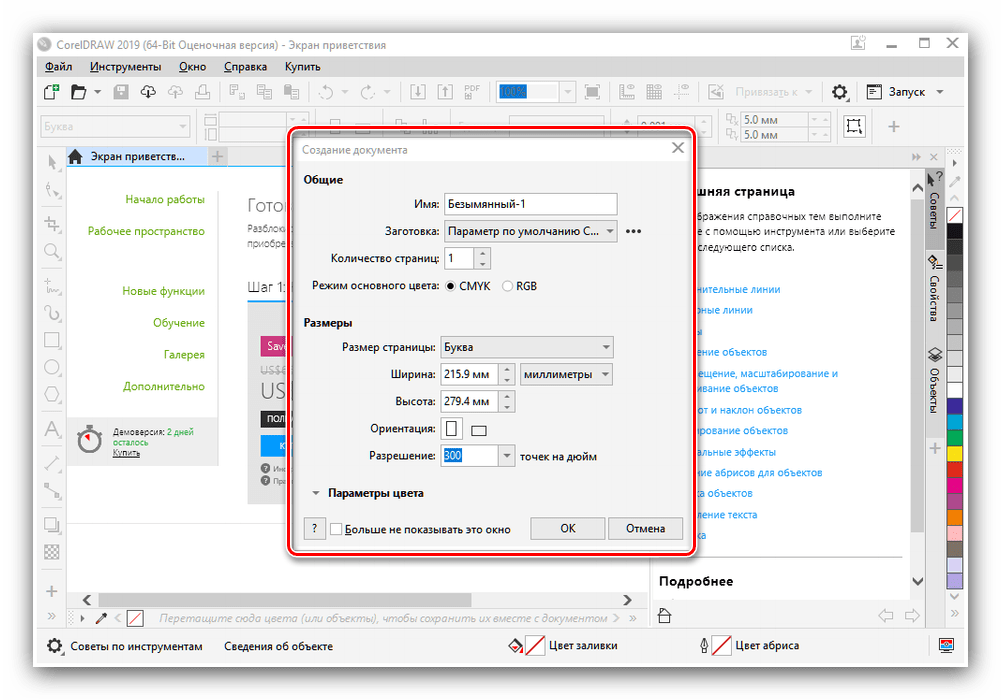Screen dimensions: 1001x700
Task: Select the Ellipse tool in toolbox
Action: click(x=52, y=368)
